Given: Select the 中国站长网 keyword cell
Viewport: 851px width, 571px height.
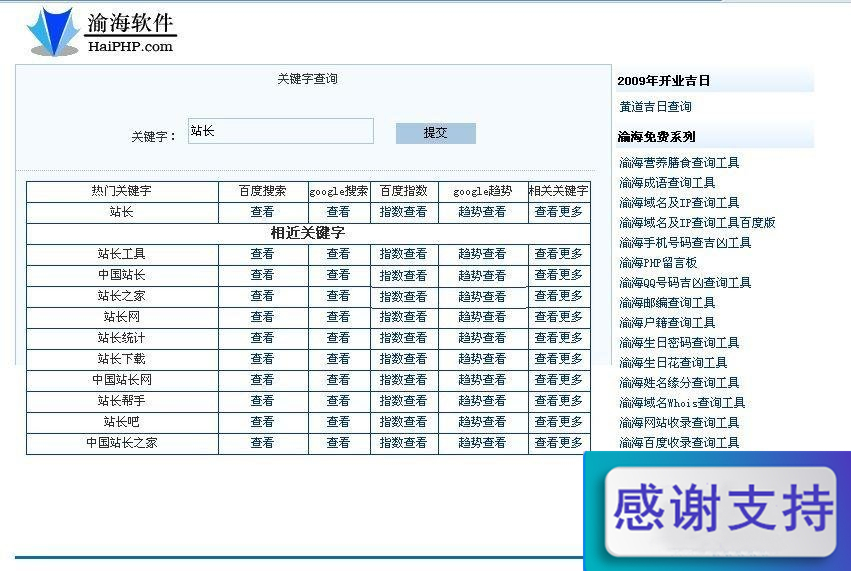Looking at the screenshot, I should [122, 380].
